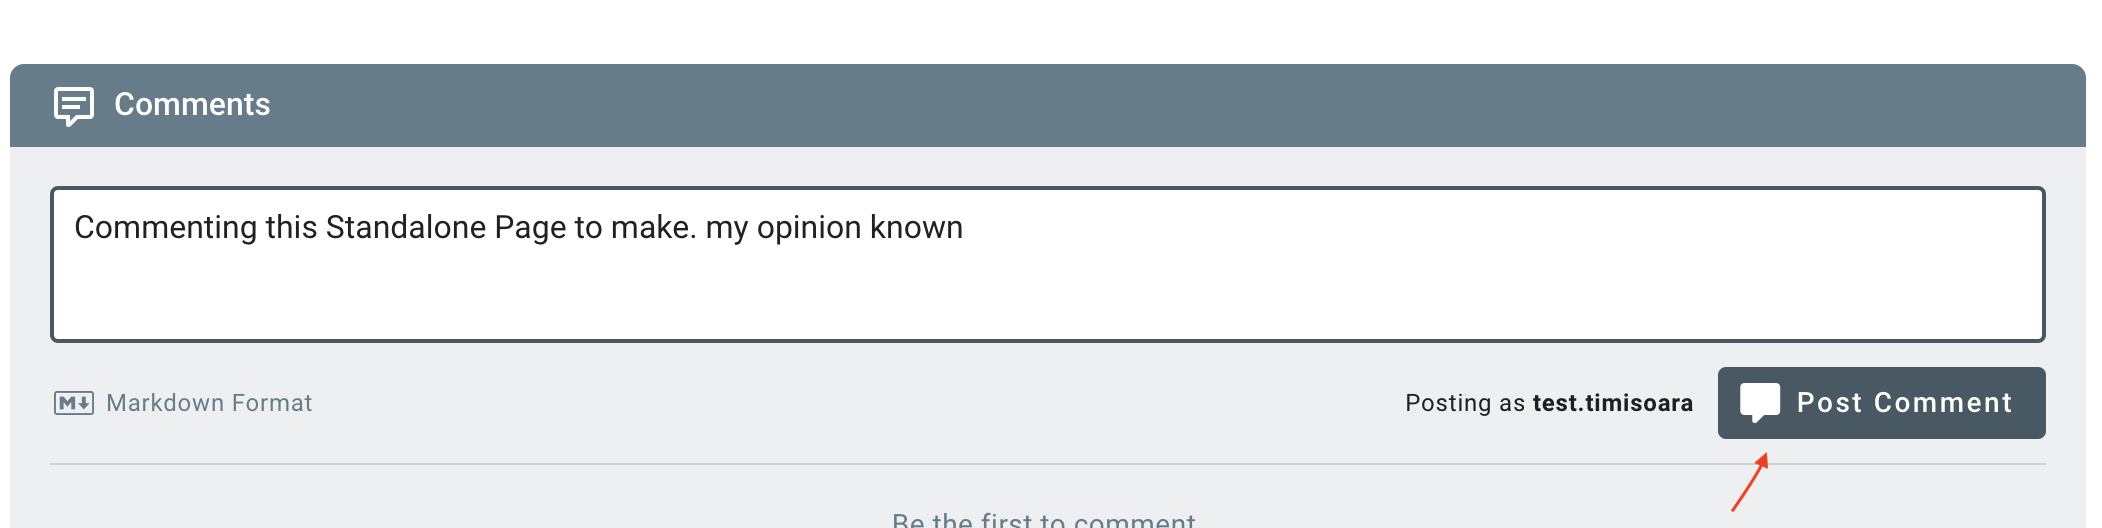Click the red arrow annotation
The image size is (2102, 528).
[x=1750, y=482]
